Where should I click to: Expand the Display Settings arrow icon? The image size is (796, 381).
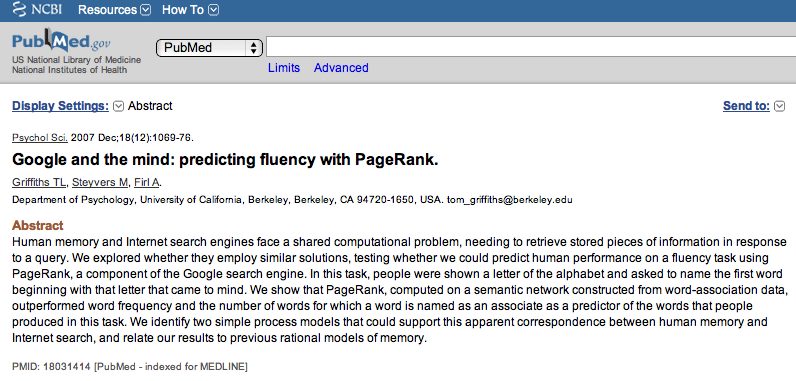118,106
